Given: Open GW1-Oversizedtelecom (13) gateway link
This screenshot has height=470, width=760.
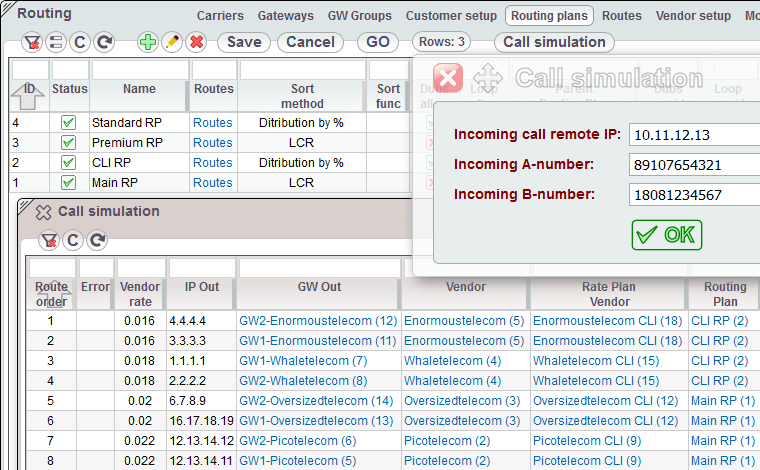Looking at the screenshot, I should point(316,421).
